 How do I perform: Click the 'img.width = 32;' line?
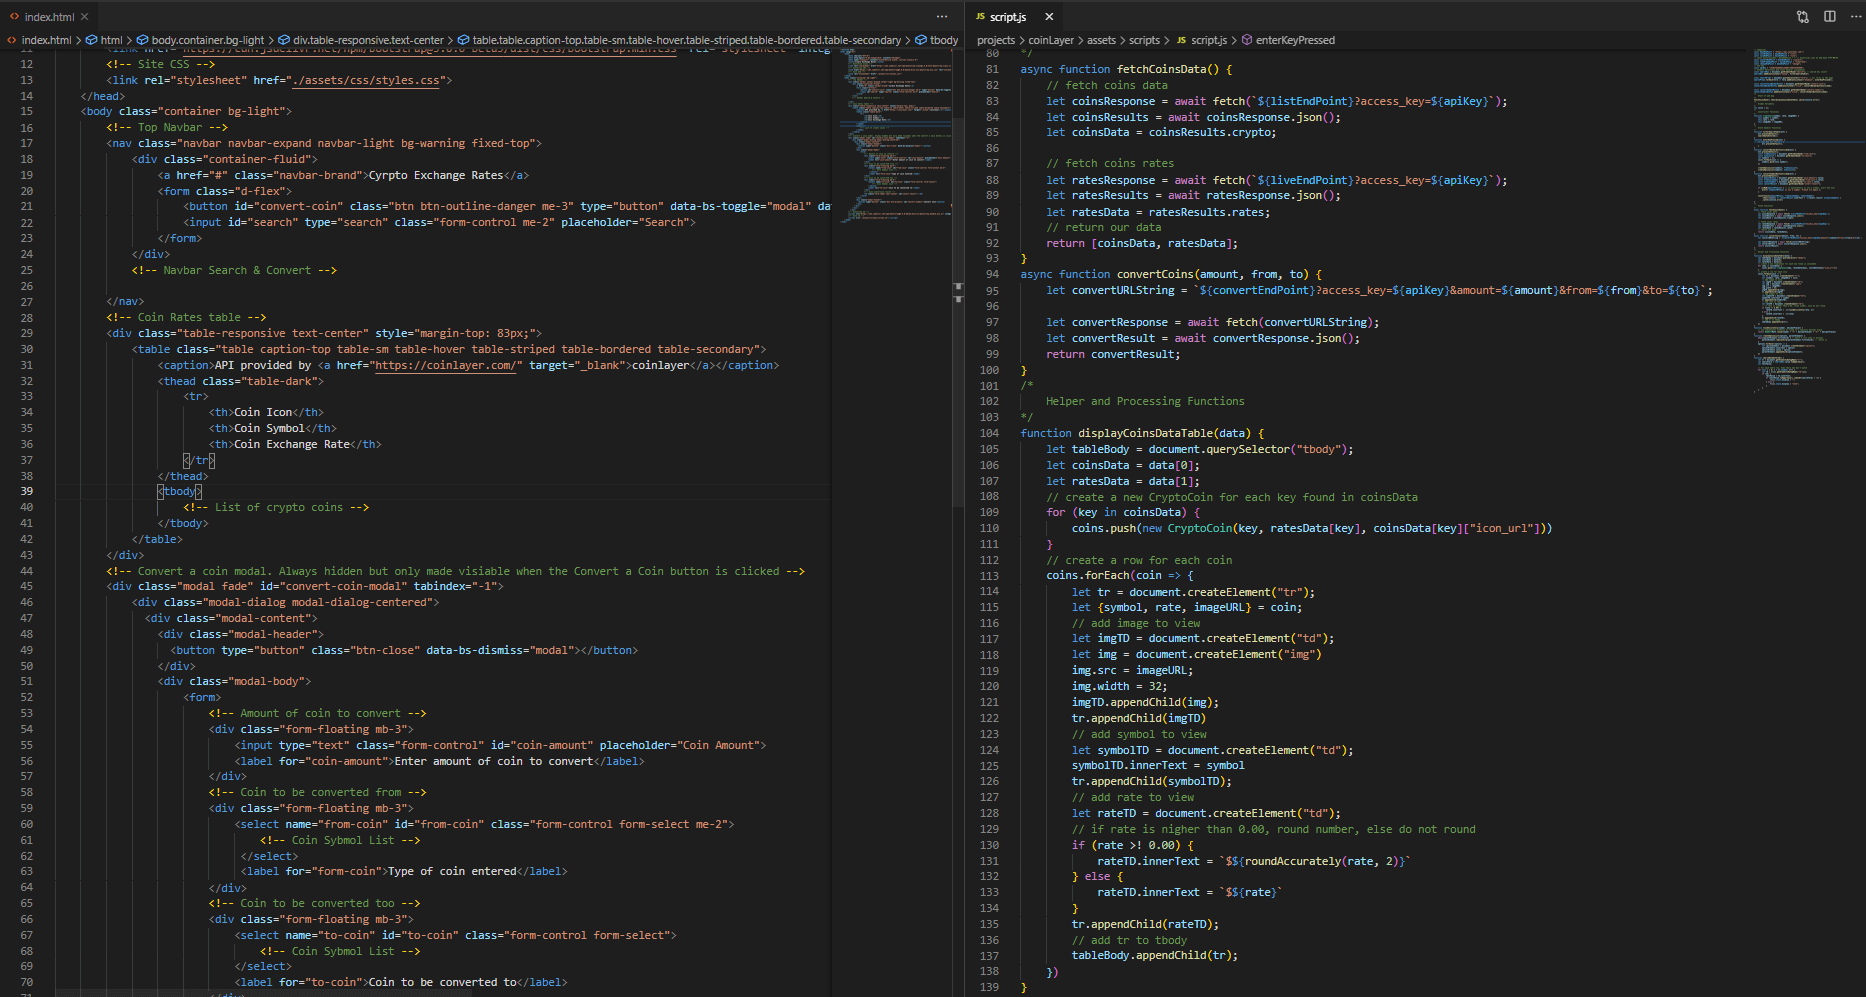pos(1119,687)
